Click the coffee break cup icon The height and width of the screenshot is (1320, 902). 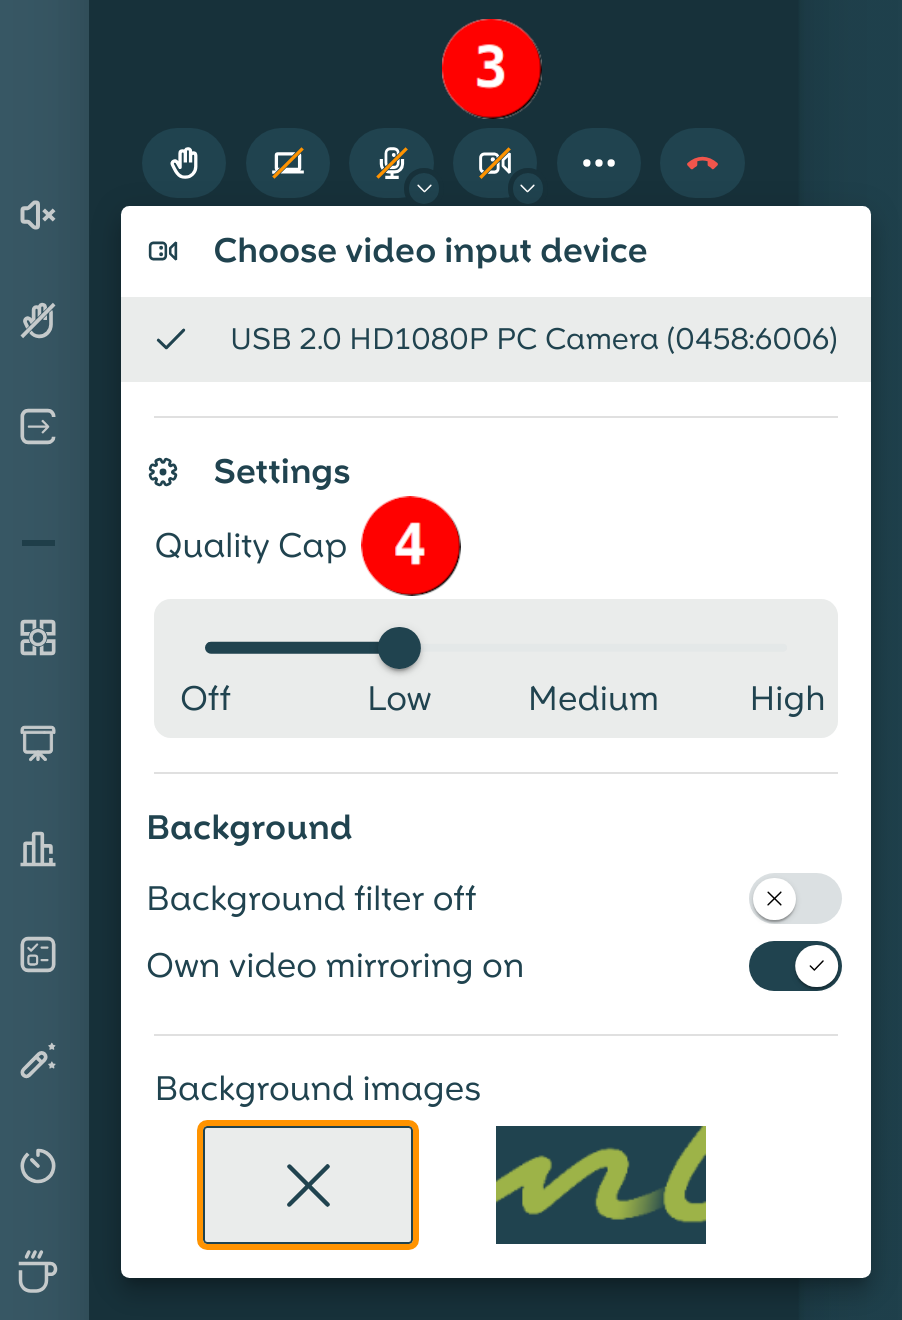38,1271
